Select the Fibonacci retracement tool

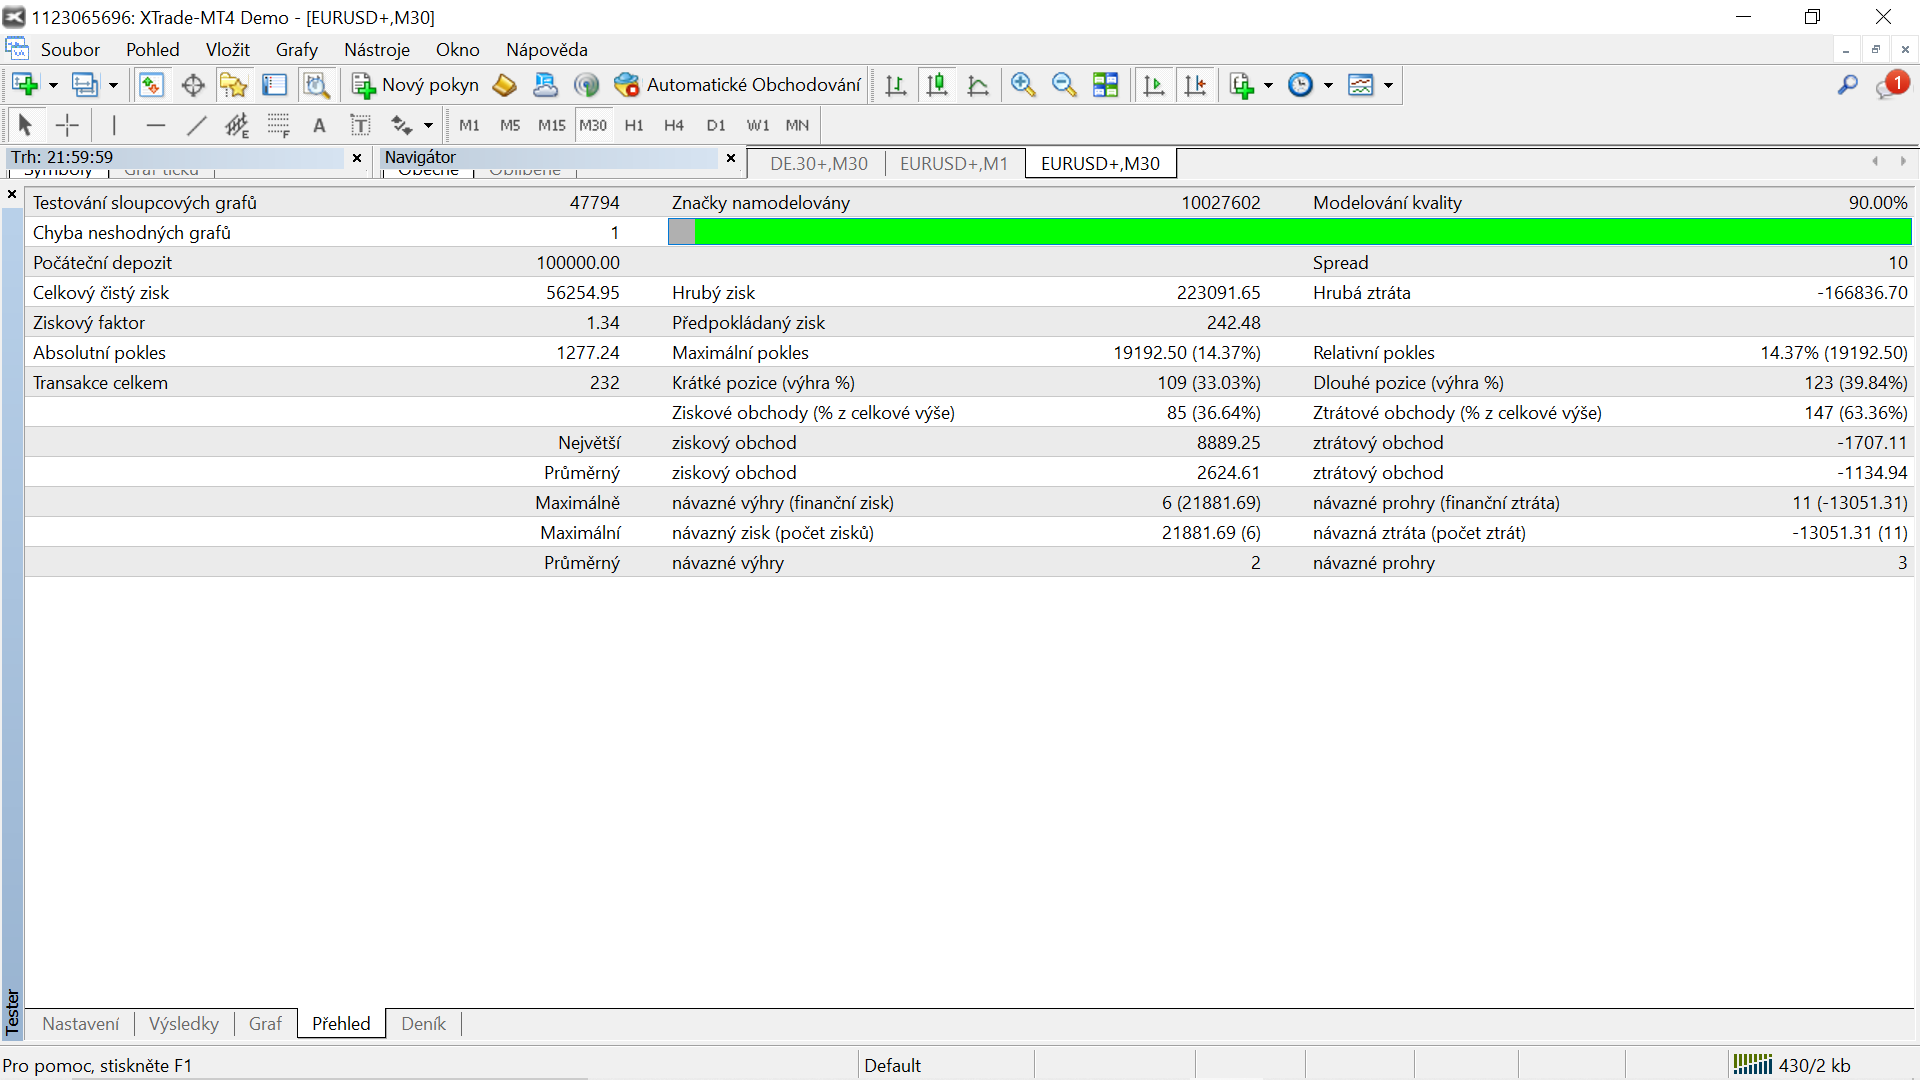tap(278, 125)
